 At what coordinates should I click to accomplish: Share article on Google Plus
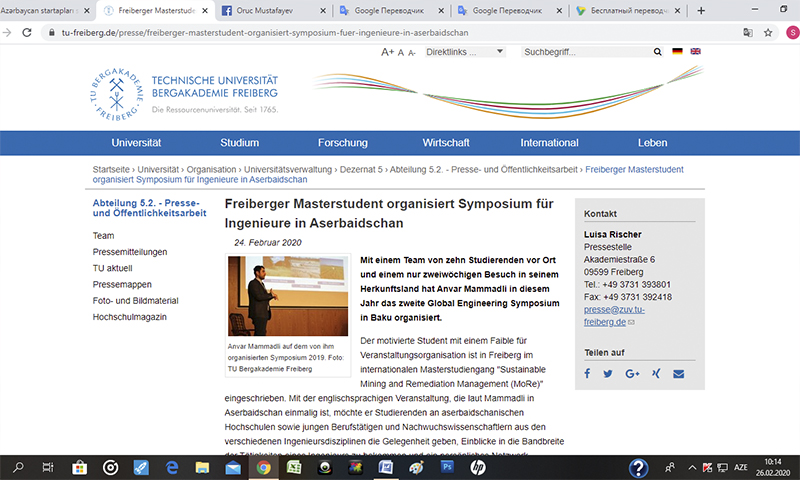point(632,374)
